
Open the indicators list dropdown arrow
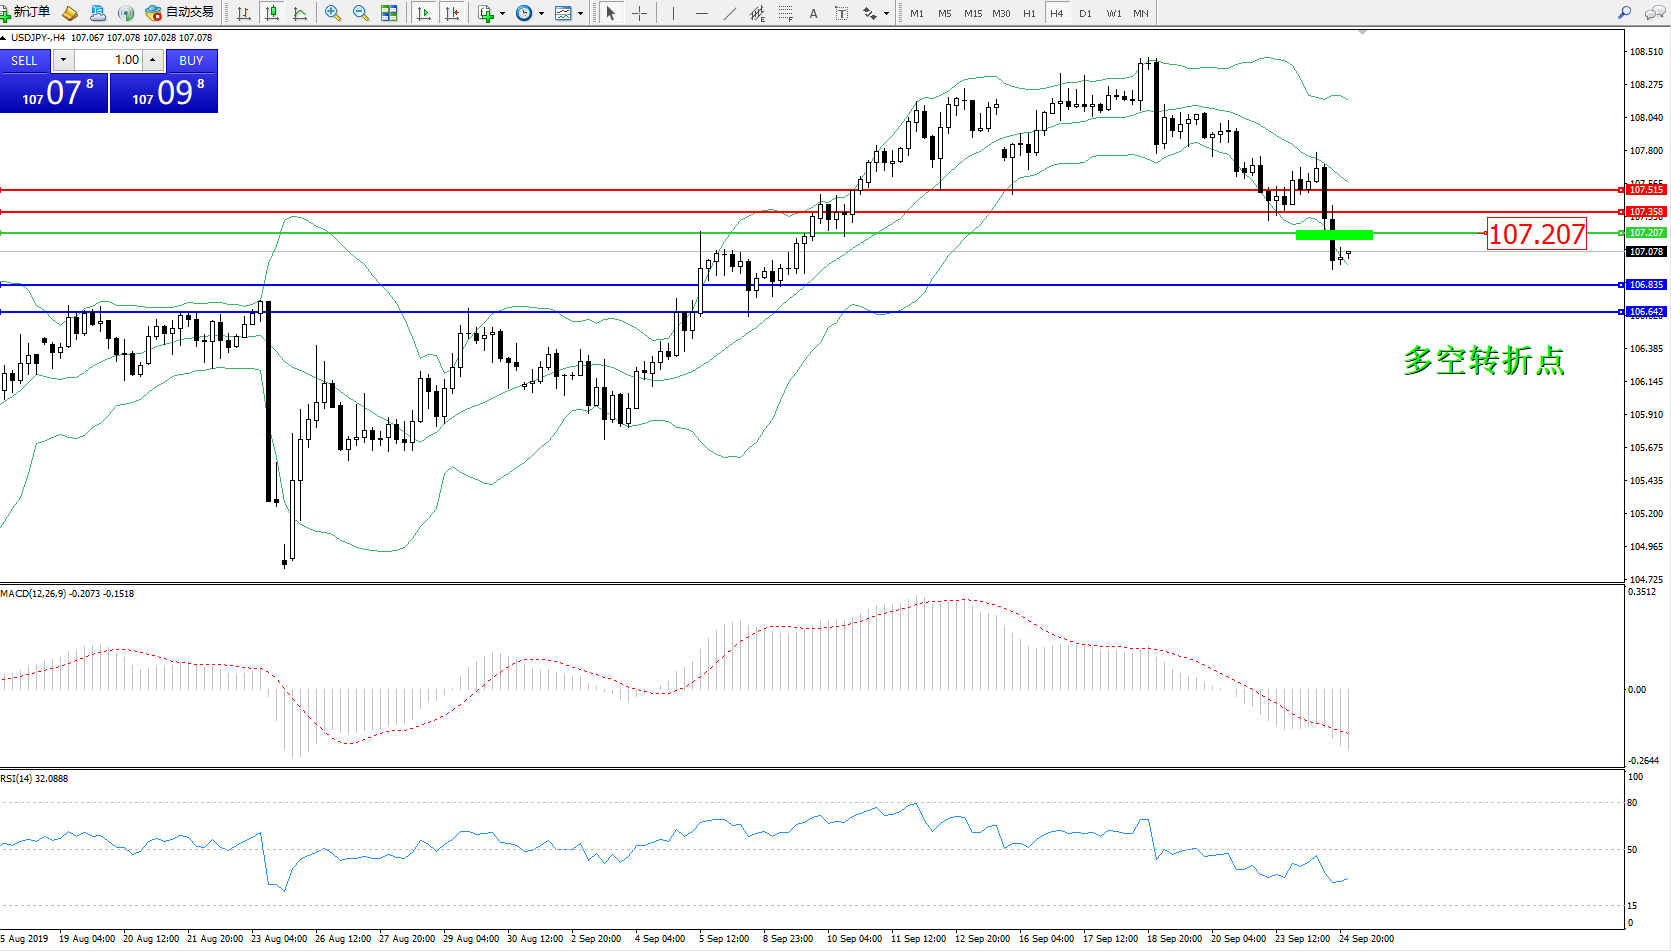click(502, 14)
